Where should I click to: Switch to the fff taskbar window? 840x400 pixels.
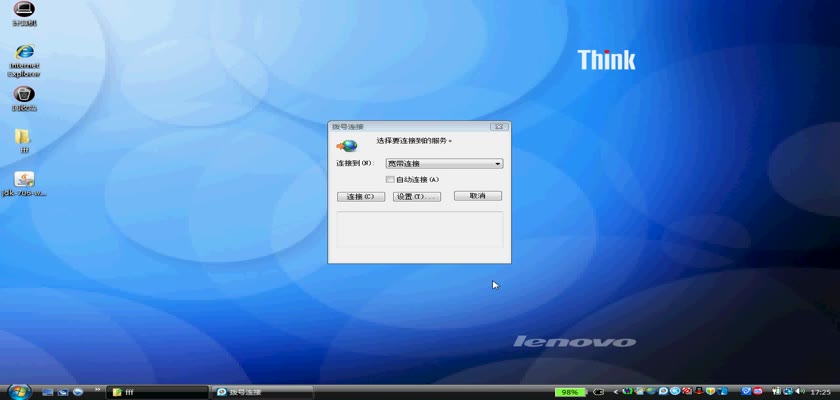click(158, 393)
